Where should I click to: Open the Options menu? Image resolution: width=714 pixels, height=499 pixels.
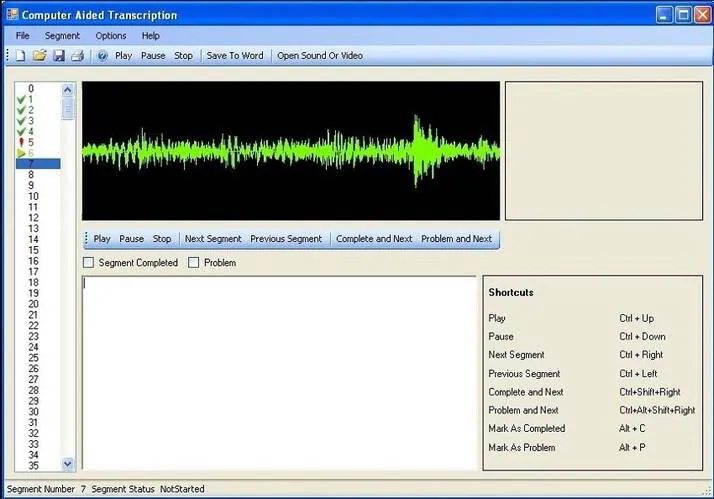coord(111,36)
